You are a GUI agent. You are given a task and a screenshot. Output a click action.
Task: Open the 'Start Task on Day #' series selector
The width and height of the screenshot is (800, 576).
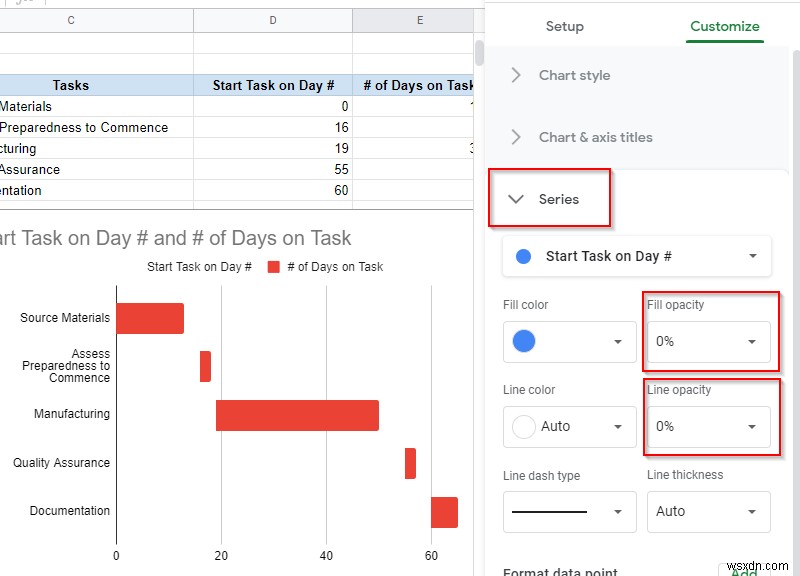pyautogui.click(x=636, y=256)
